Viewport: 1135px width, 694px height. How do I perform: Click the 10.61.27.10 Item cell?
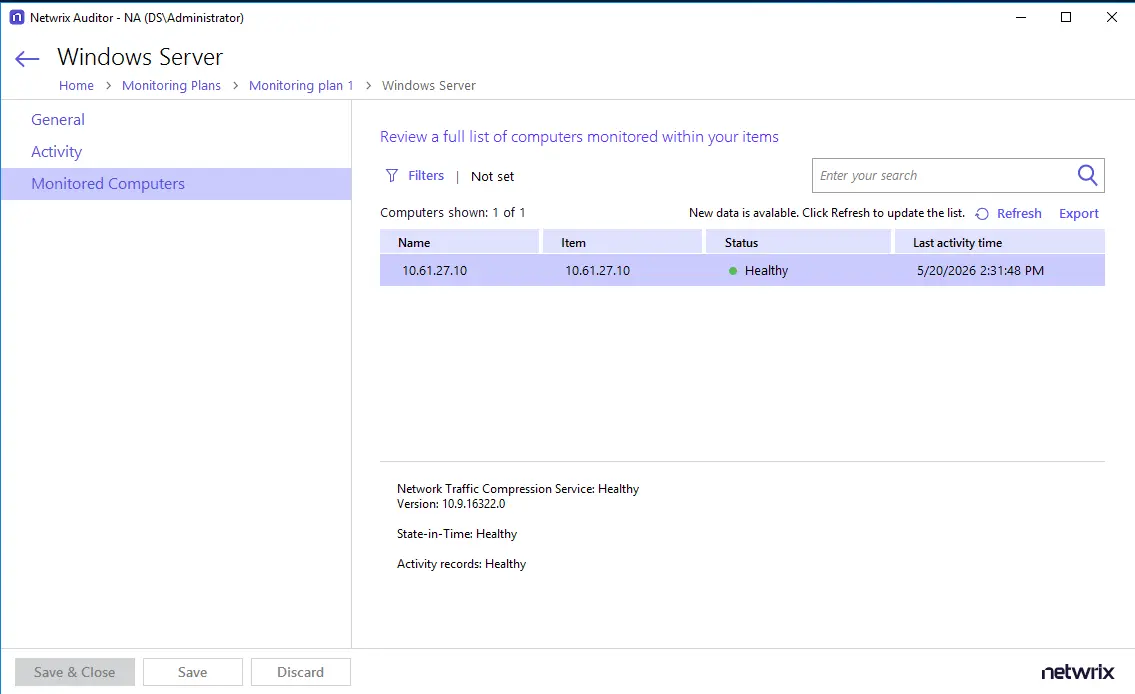[597, 271]
